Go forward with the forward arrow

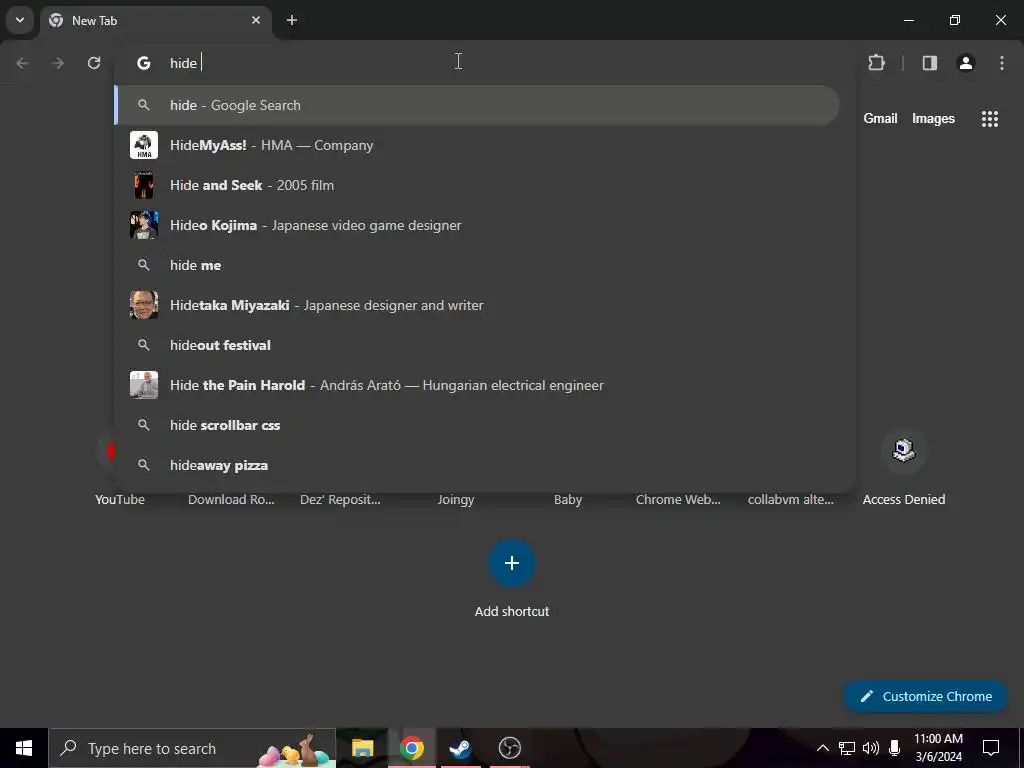tap(58, 63)
